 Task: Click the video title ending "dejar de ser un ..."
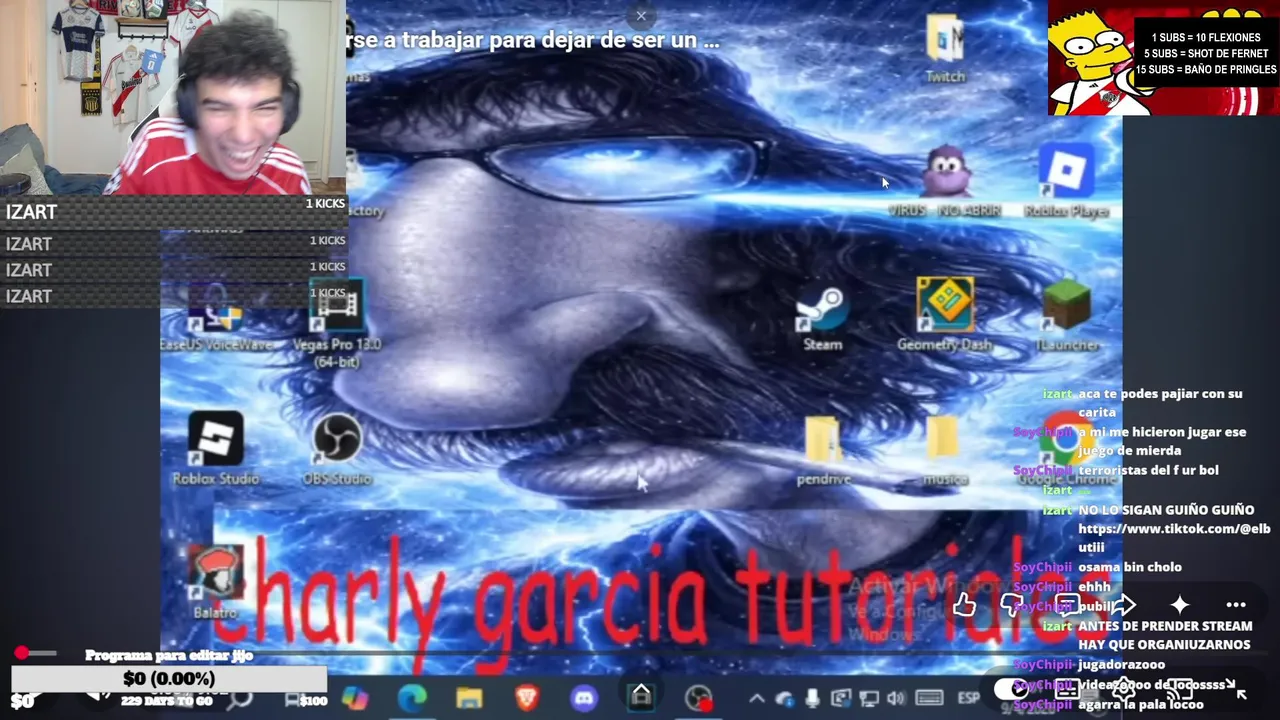point(533,41)
